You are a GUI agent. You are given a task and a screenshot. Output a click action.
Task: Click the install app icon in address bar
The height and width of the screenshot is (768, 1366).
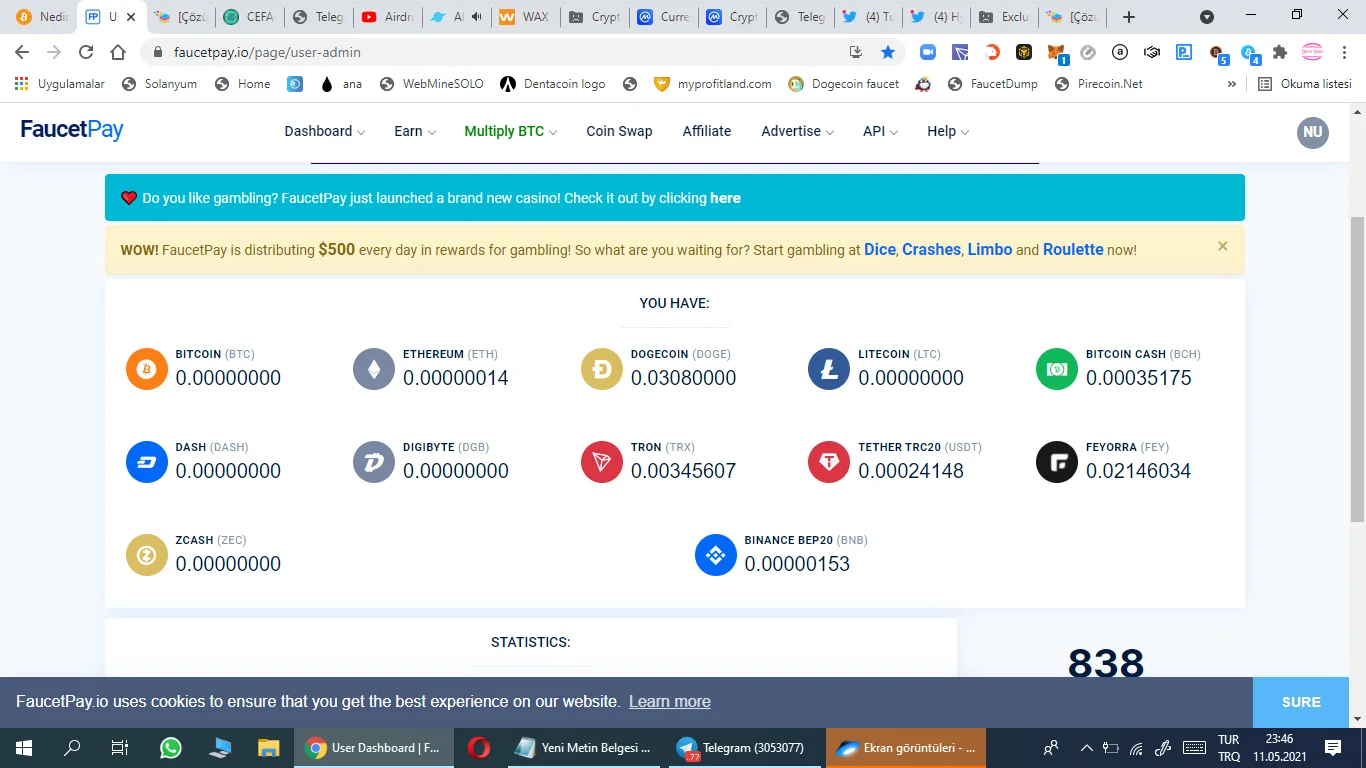pyautogui.click(x=856, y=52)
